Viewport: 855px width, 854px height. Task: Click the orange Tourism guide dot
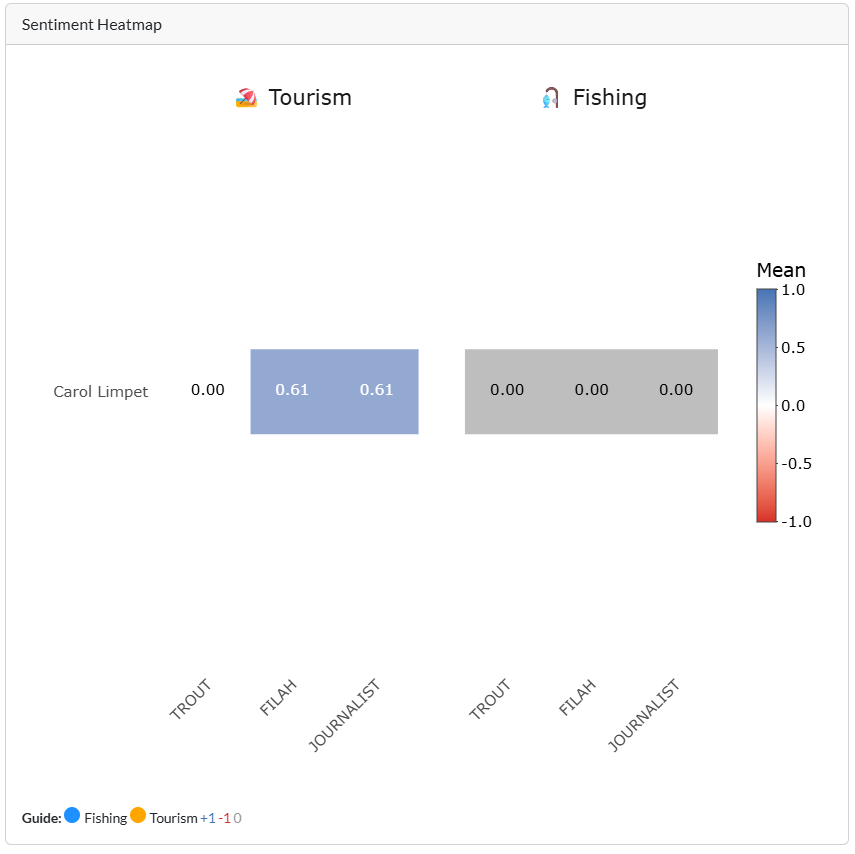click(138, 816)
